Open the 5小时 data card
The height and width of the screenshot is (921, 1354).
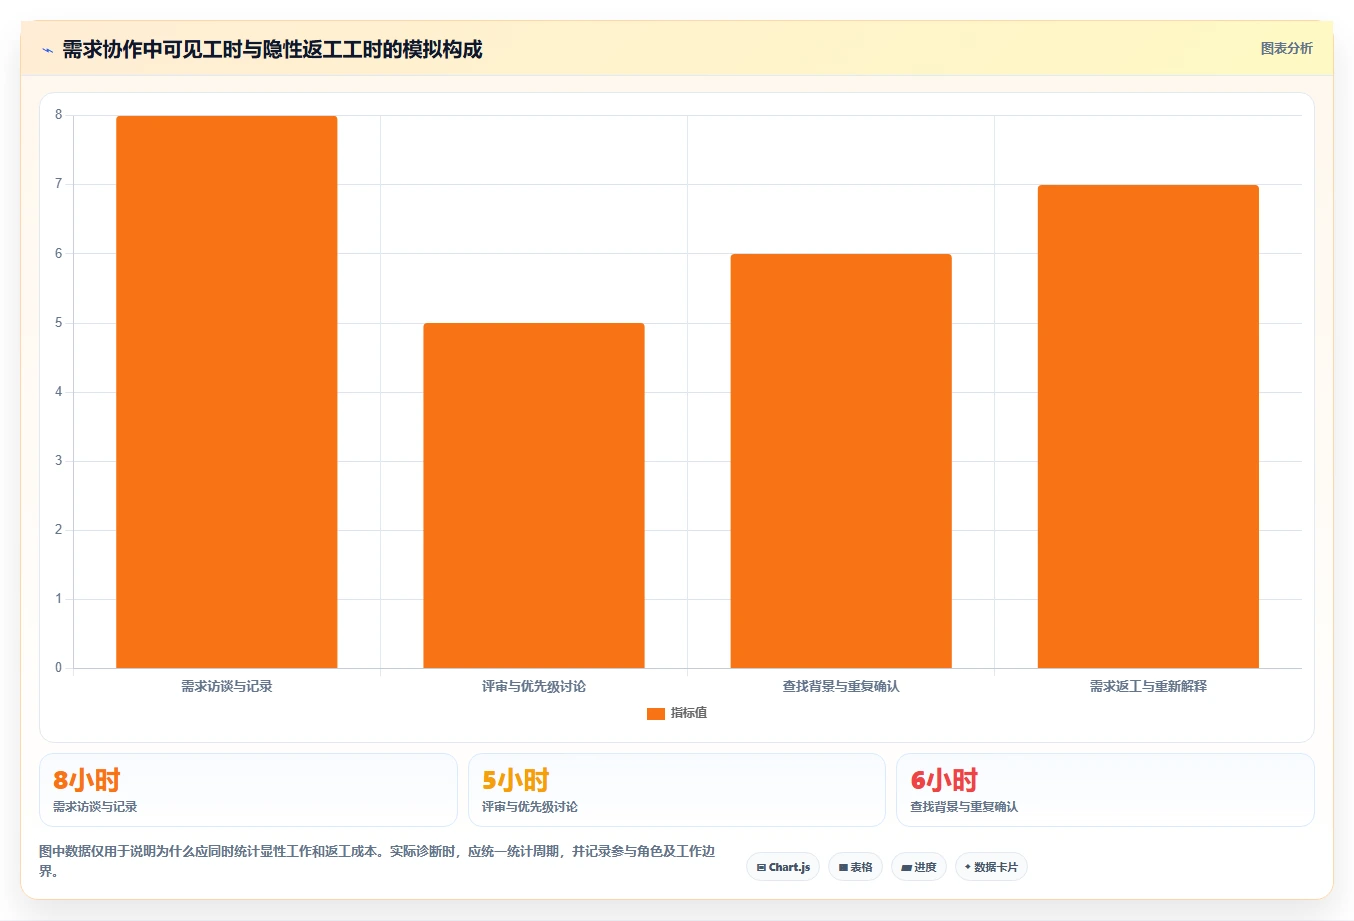(x=677, y=790)
